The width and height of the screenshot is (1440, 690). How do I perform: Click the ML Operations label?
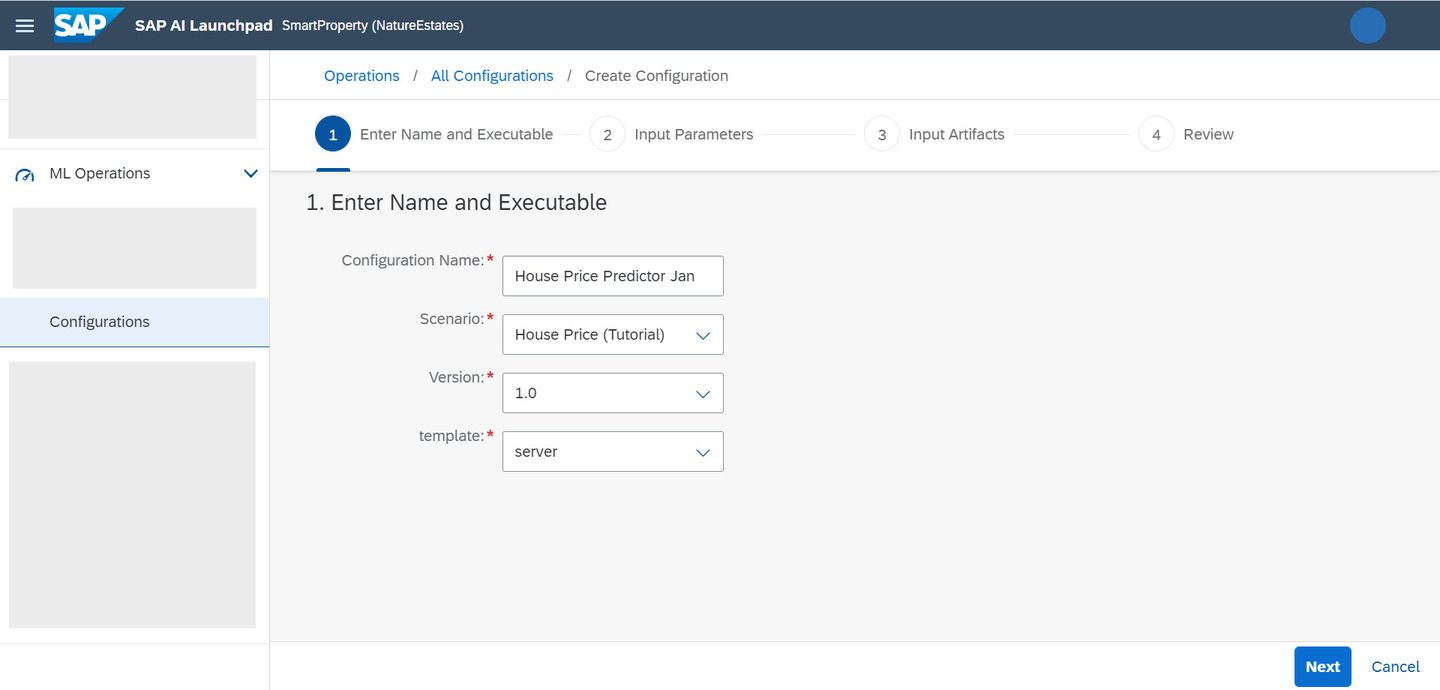pos(100,173)
